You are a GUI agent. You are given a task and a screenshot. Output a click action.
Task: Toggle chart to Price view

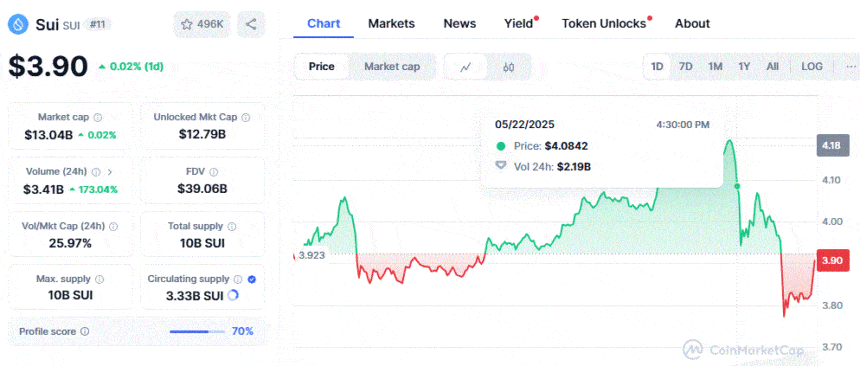pyautogui.click(x=321, y=67)
